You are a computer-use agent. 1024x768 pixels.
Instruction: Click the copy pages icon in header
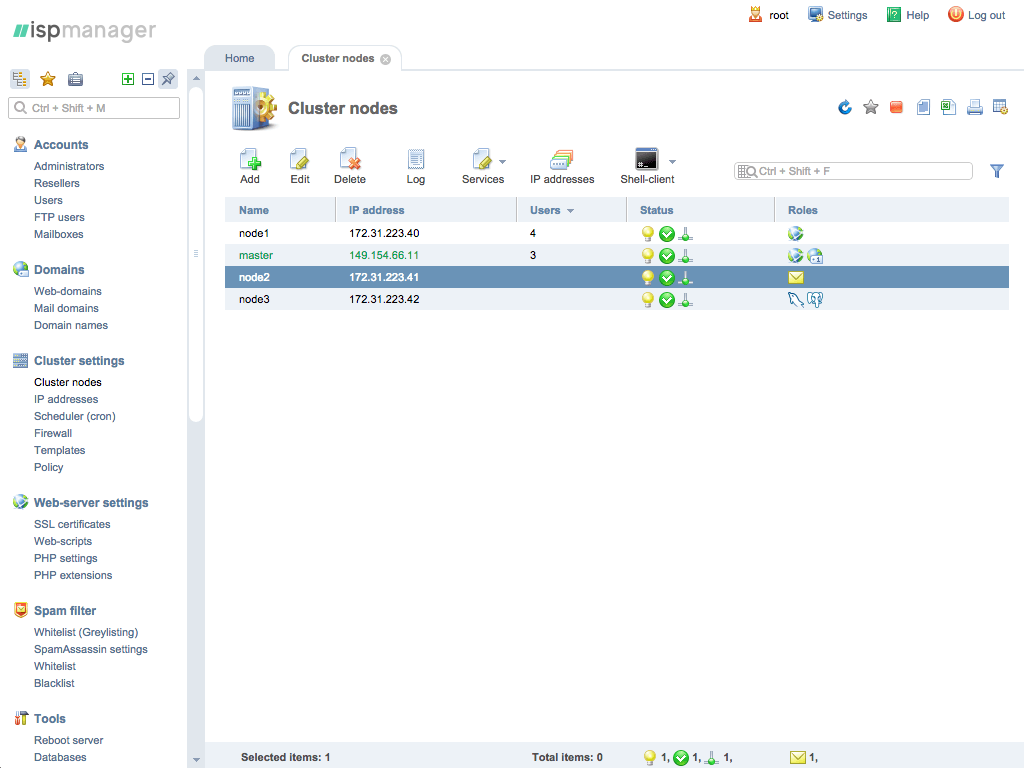923,107
